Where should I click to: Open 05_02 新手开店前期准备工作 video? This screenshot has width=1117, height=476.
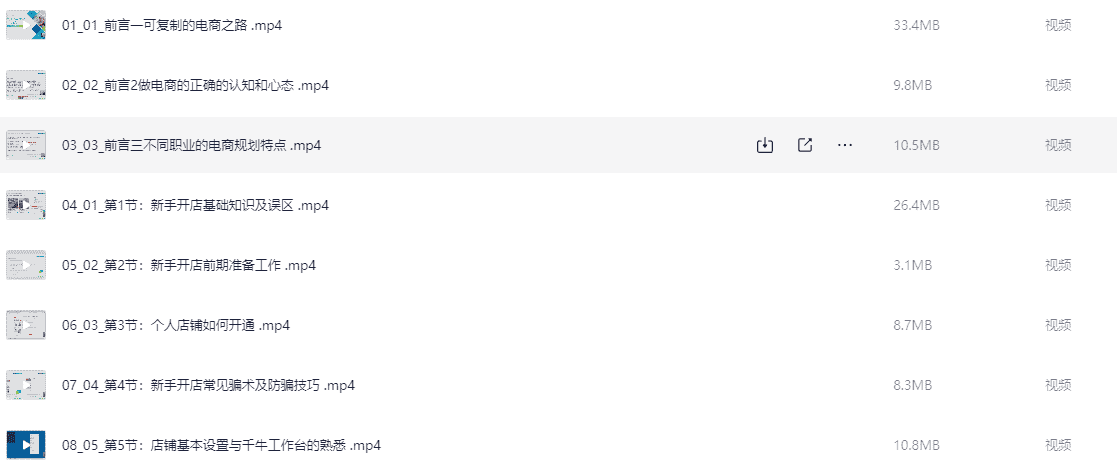189,265
